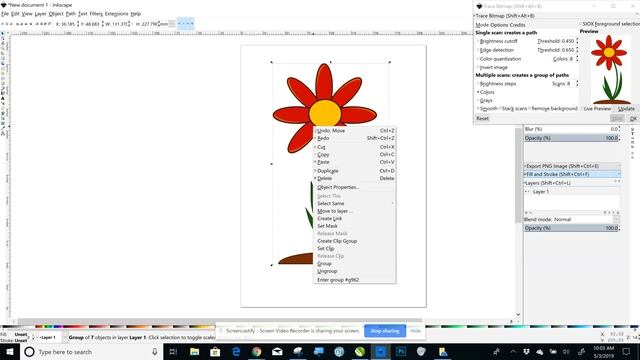Open the notification center icon

click(x=626, y=351)
